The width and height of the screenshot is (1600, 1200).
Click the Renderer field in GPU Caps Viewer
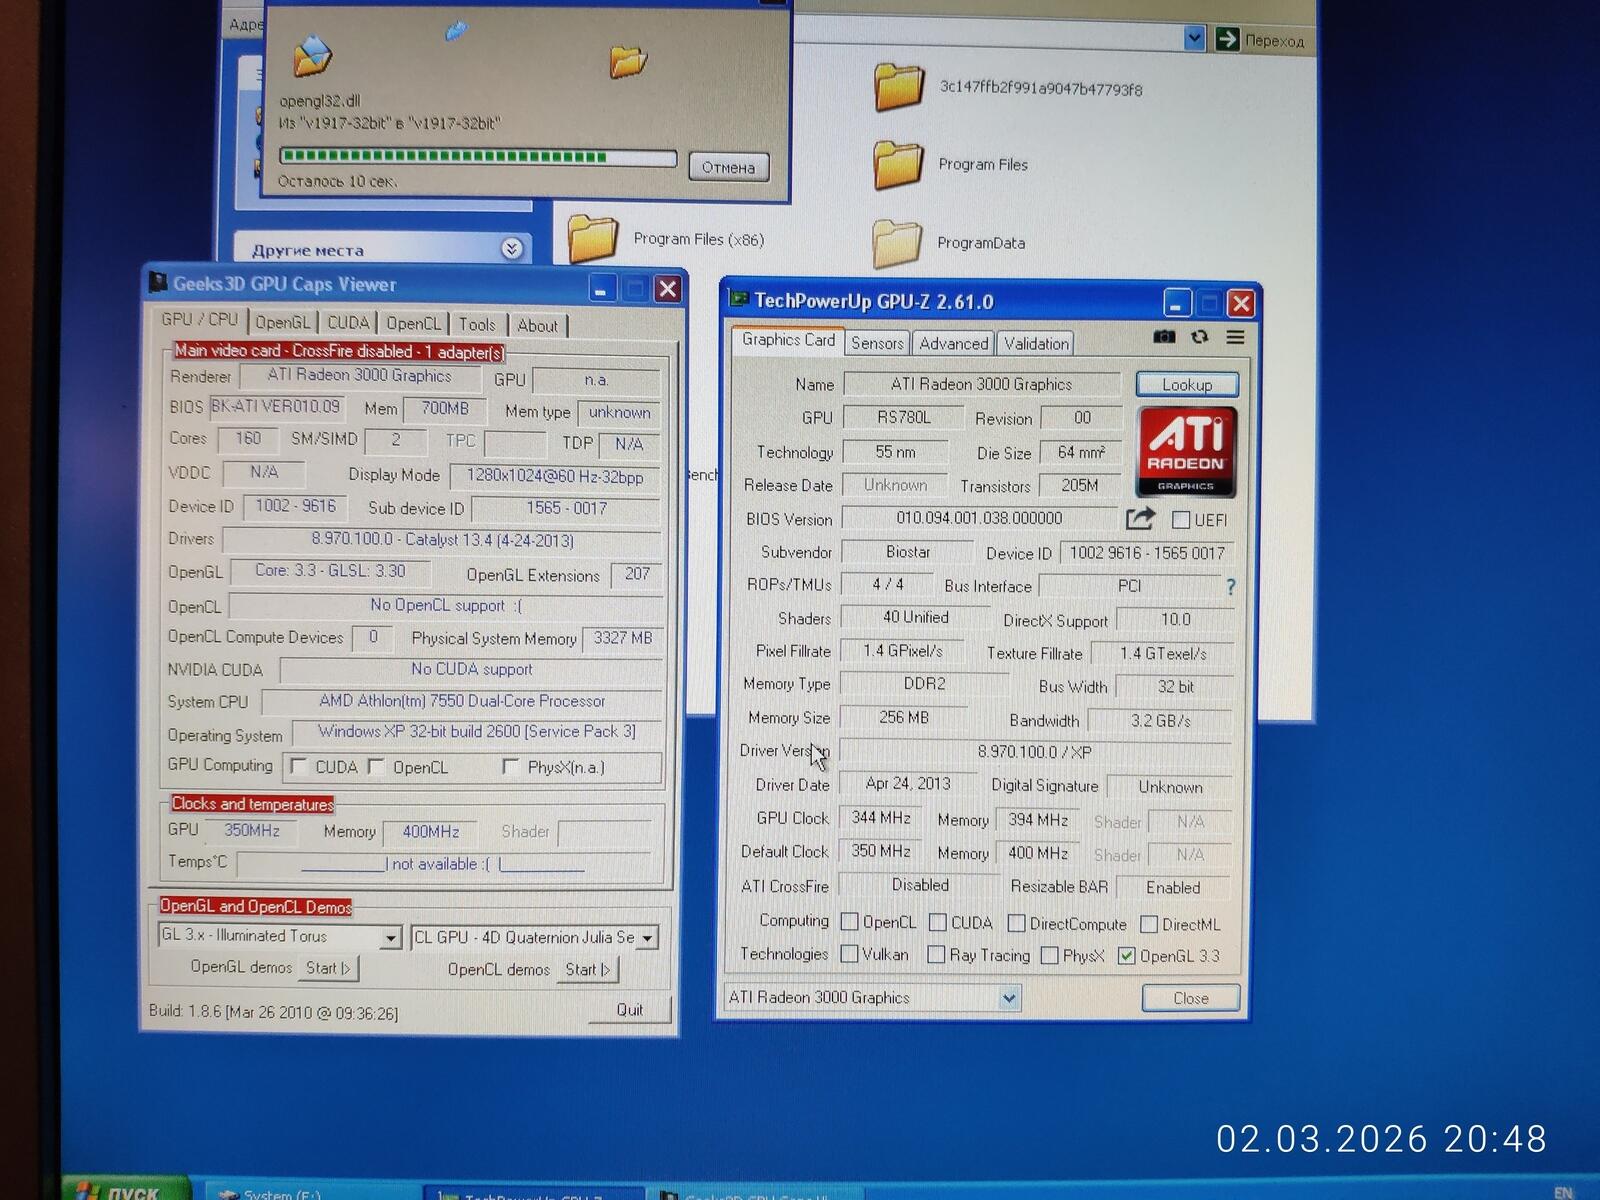point(360,376)
